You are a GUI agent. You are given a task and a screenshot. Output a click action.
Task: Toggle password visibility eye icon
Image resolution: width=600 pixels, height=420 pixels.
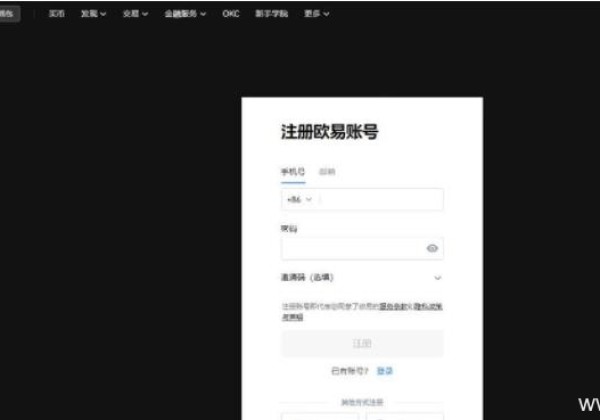point(432,248)
